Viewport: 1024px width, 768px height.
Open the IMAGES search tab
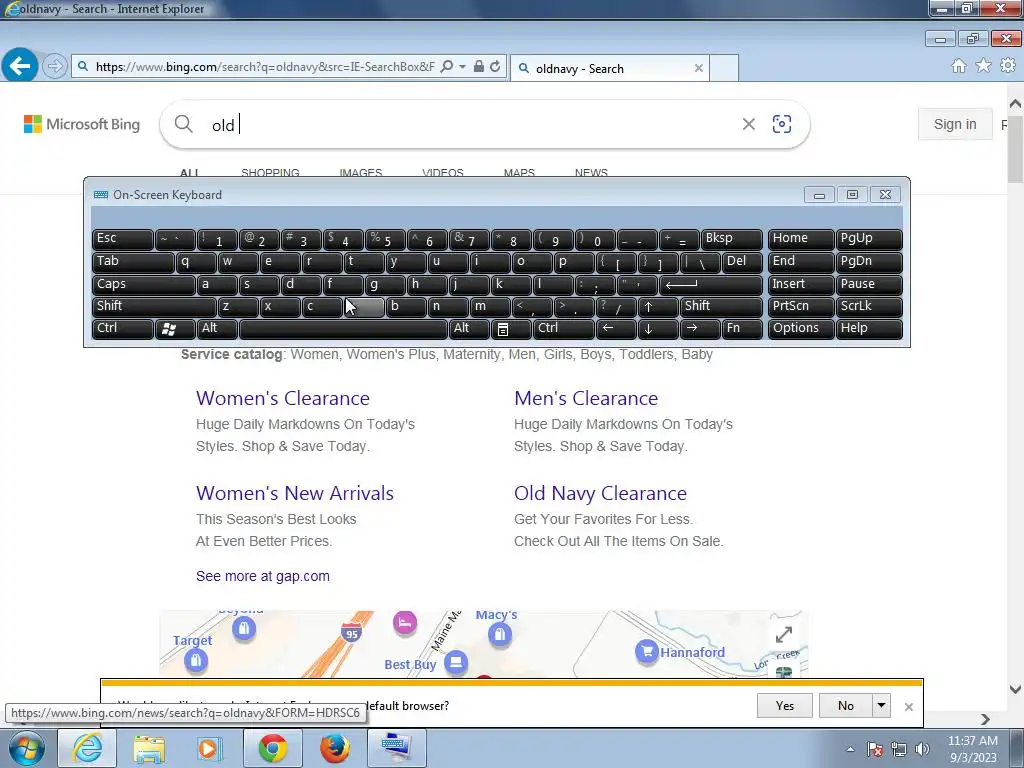[x=360, y=173]
